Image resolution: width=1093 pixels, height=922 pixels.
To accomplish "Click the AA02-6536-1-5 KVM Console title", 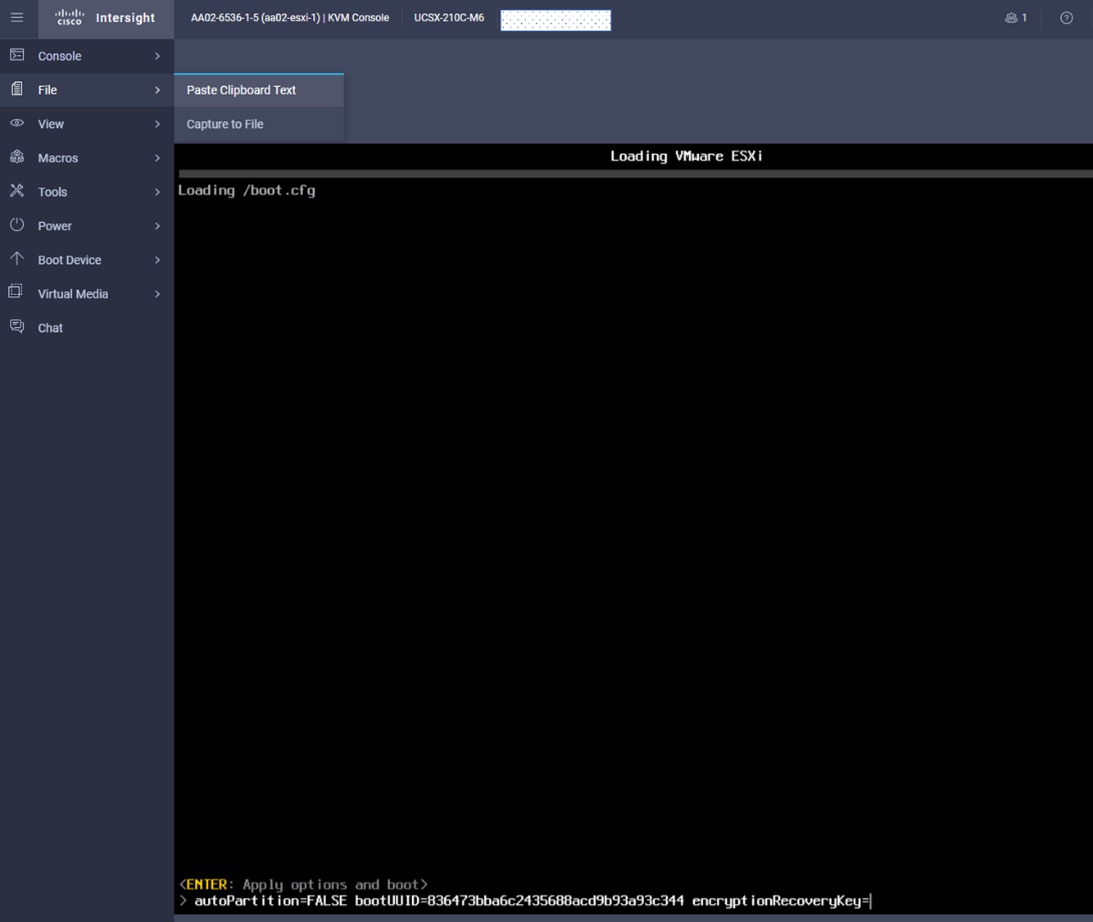I will click(x=290, y=17).
